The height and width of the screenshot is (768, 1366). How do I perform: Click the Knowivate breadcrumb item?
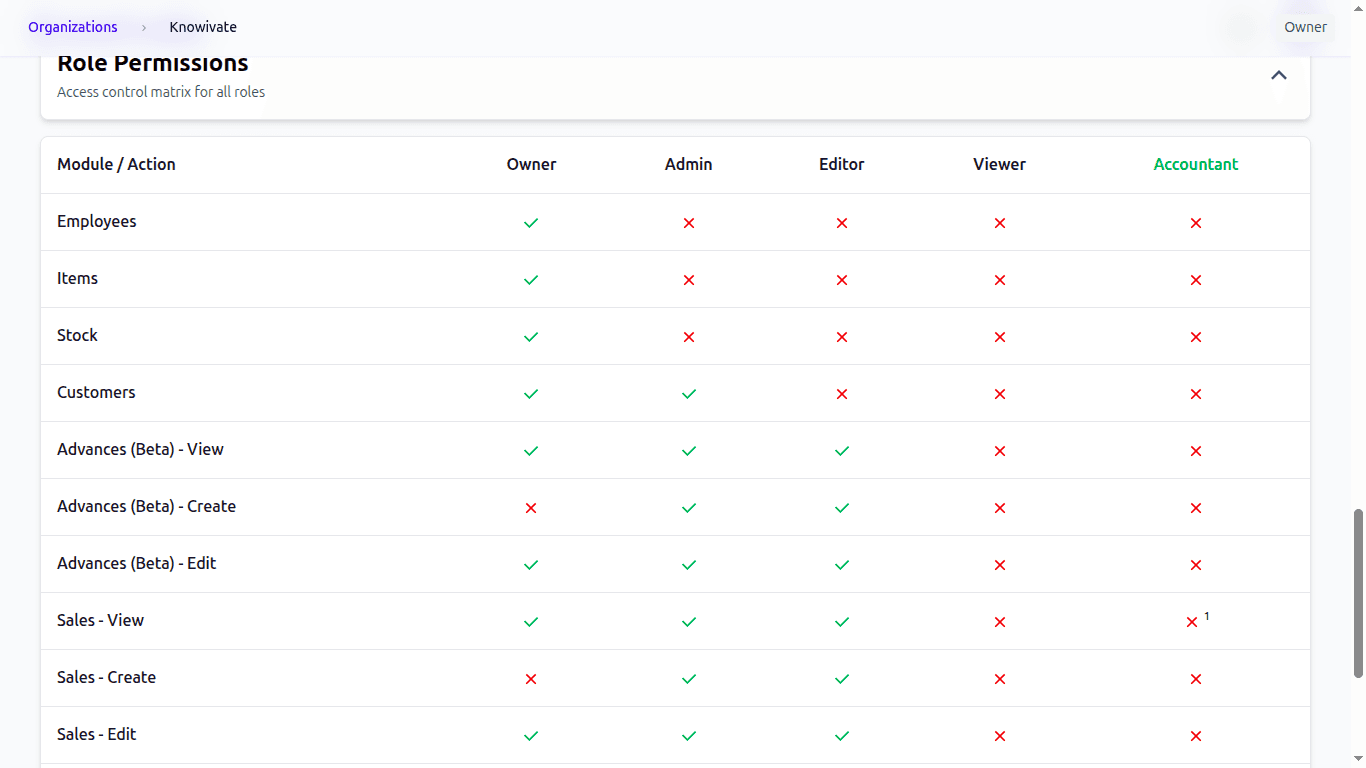point(203,27)
